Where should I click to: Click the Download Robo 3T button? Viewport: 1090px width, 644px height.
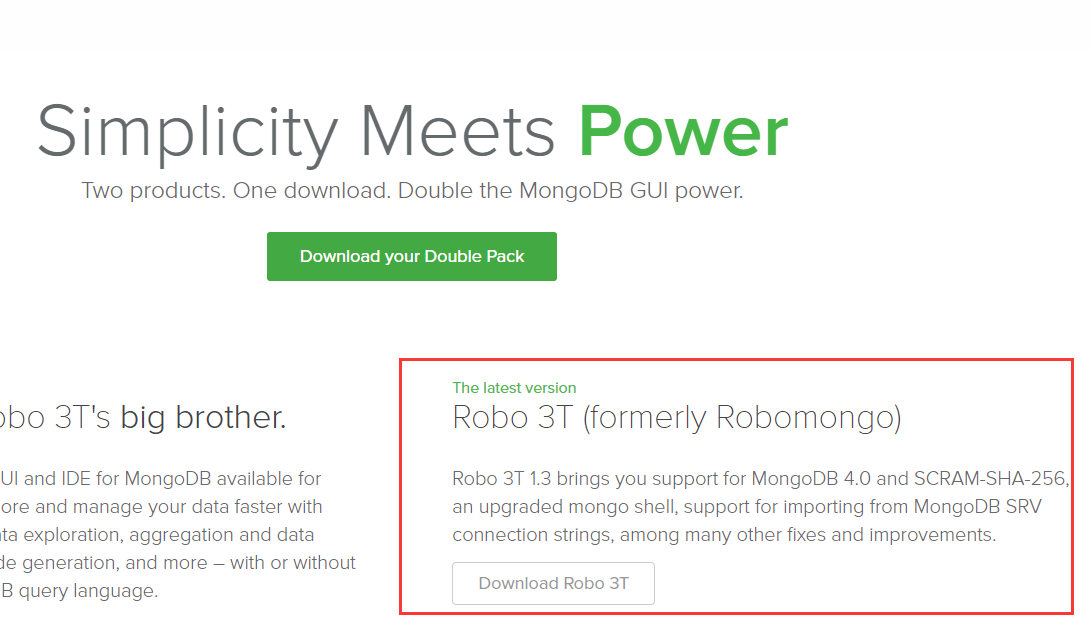tap(553, 583)
